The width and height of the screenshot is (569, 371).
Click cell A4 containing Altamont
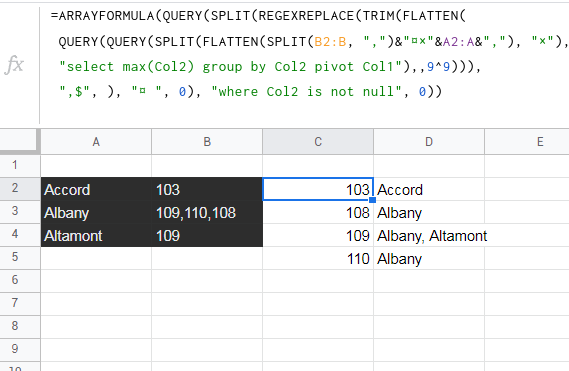pyautogui.click(x=96, y=235)
